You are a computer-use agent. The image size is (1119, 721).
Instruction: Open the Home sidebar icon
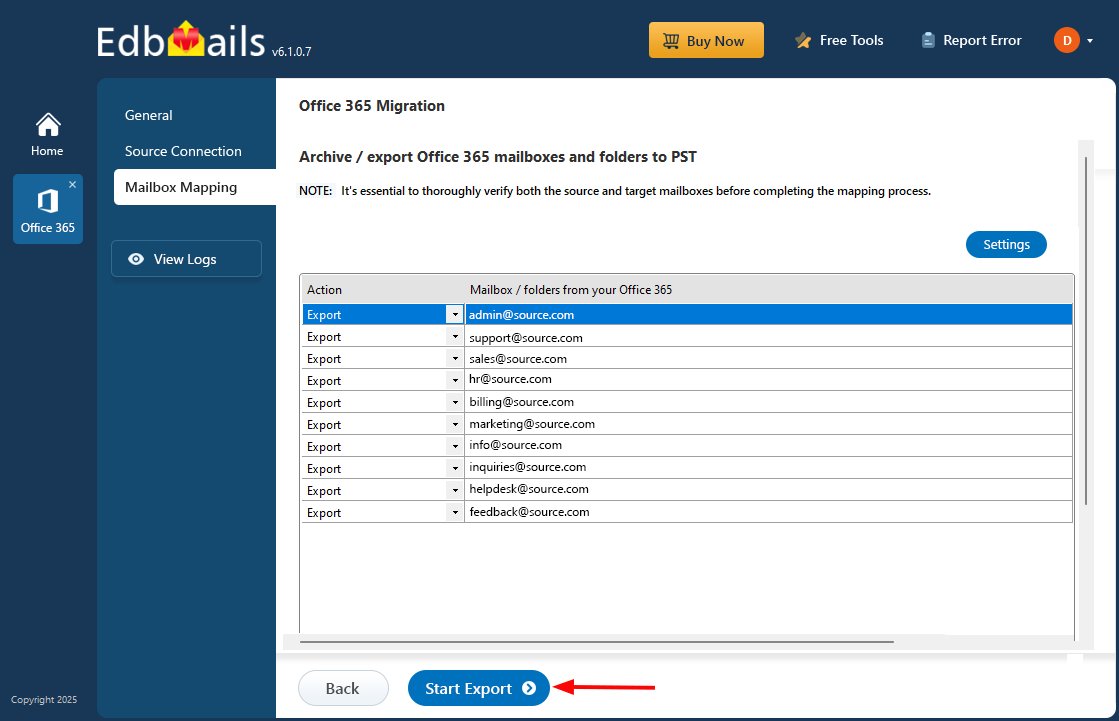tap(47, 134)
